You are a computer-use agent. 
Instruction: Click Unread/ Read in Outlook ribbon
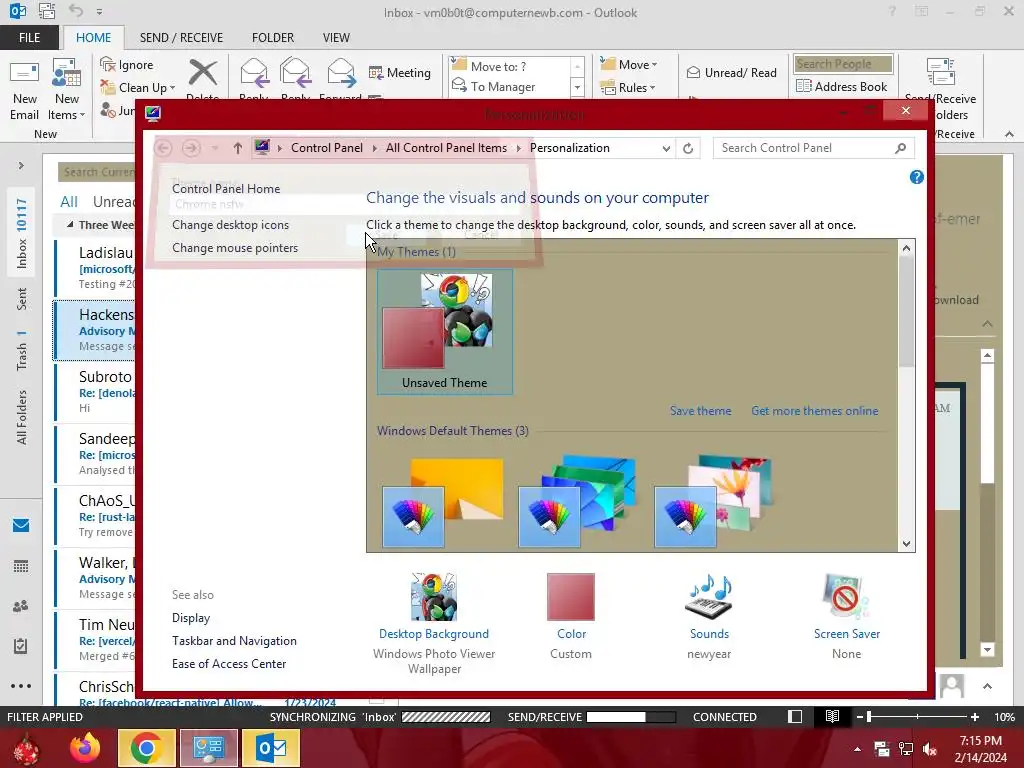click(731, 72)
